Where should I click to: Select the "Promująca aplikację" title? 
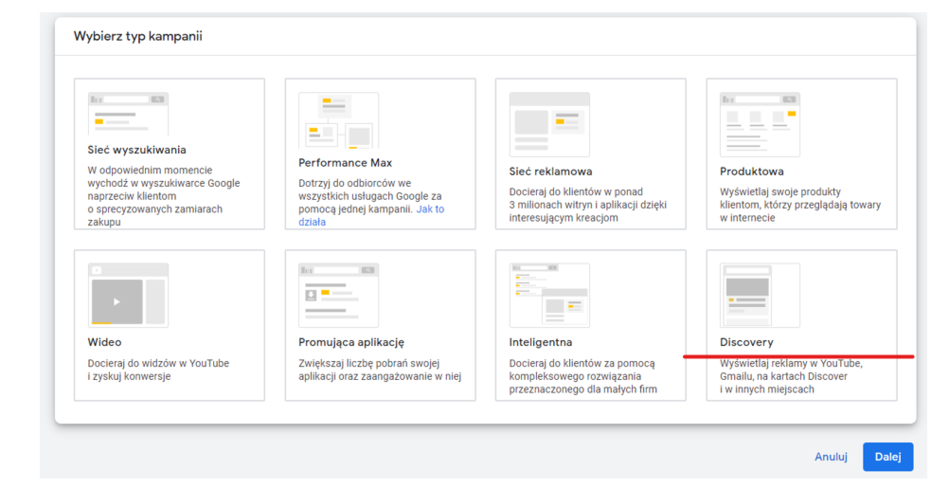[x=351, y=342]
